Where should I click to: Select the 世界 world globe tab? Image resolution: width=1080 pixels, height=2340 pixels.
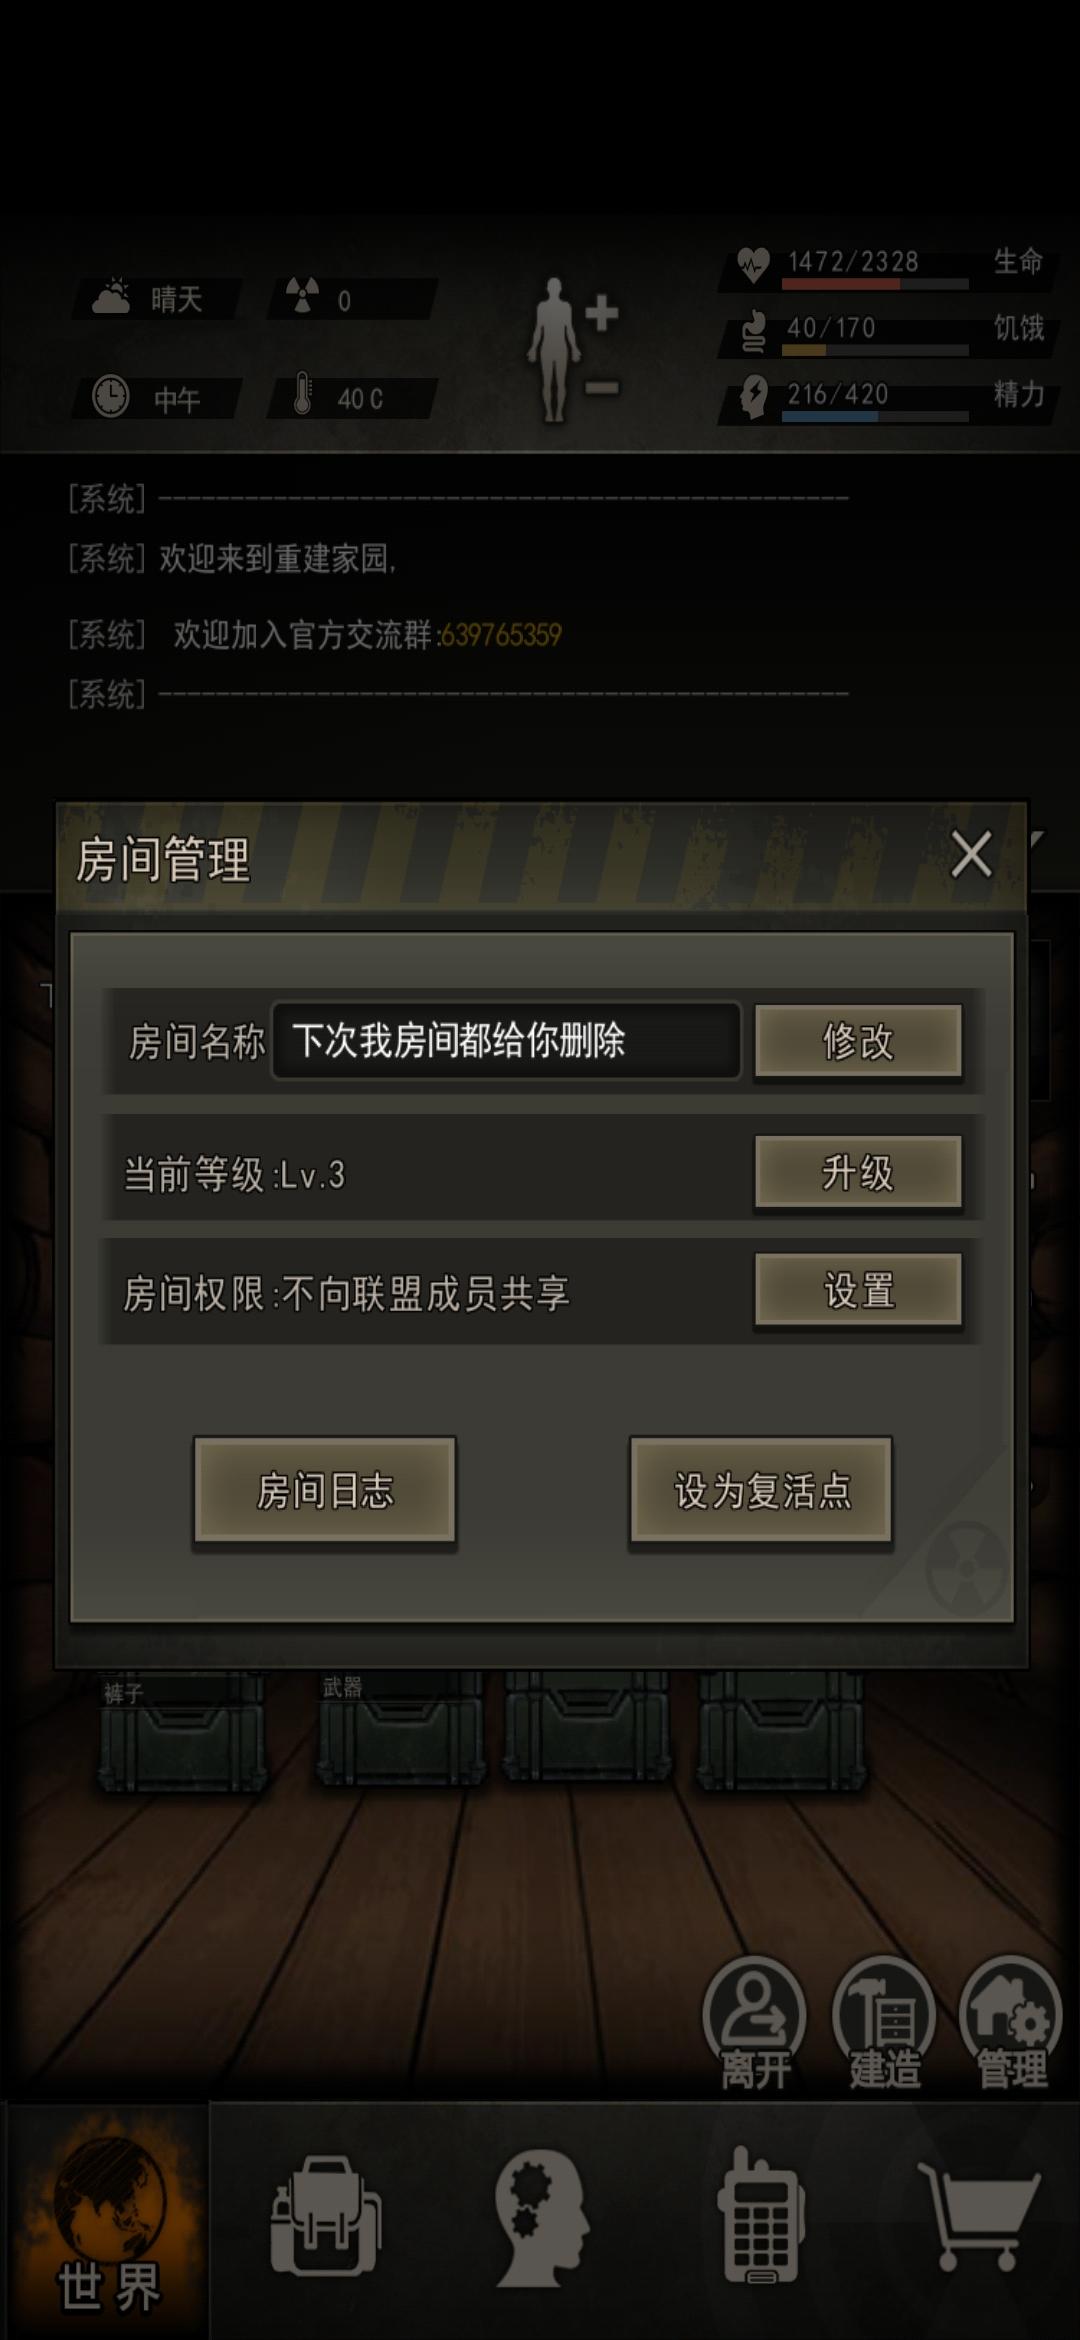[x=106, y=2221]
